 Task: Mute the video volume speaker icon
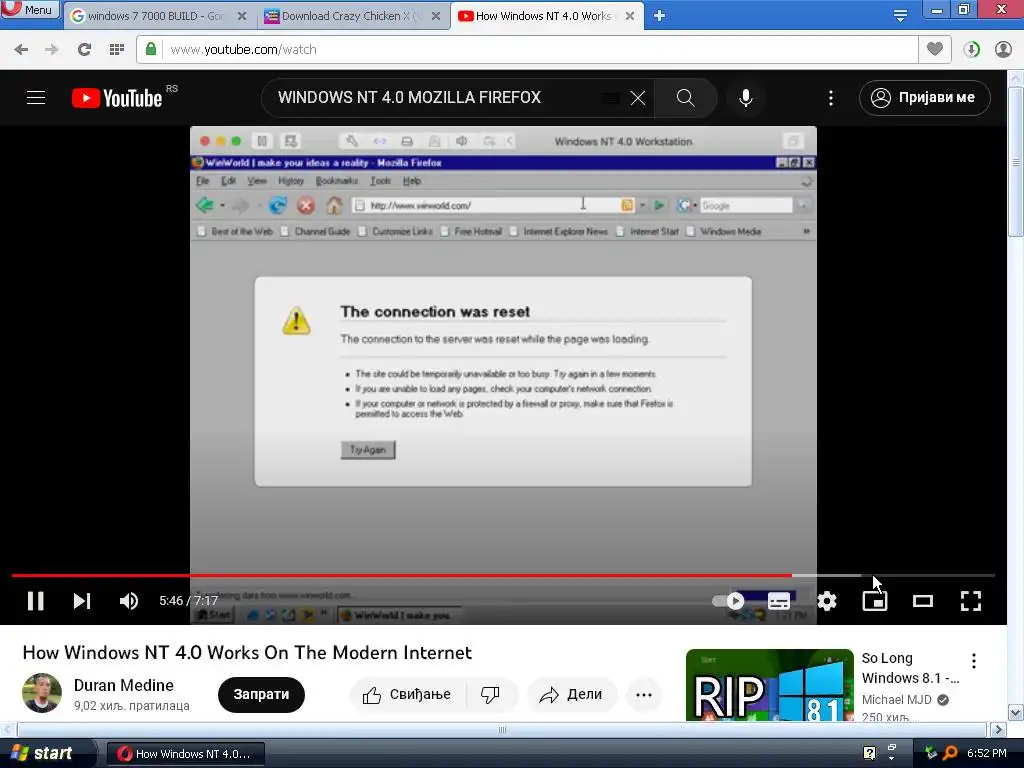click(x=129, y=601)
